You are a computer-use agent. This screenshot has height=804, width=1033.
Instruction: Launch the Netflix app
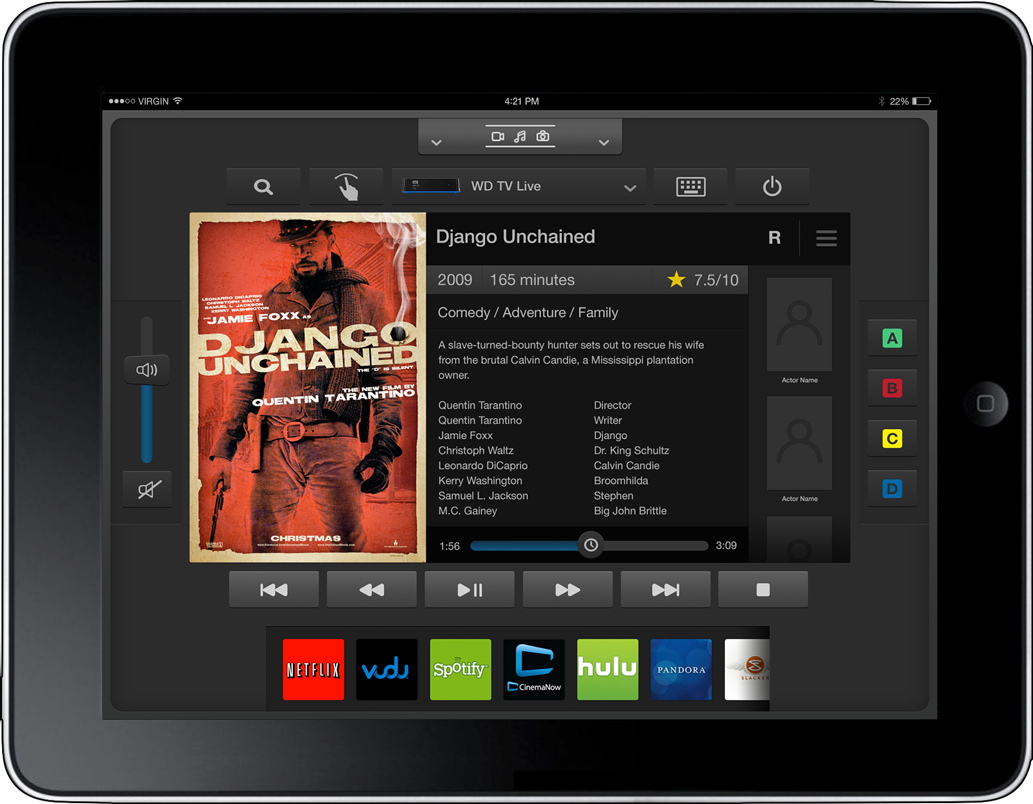[x=314, y=670]
